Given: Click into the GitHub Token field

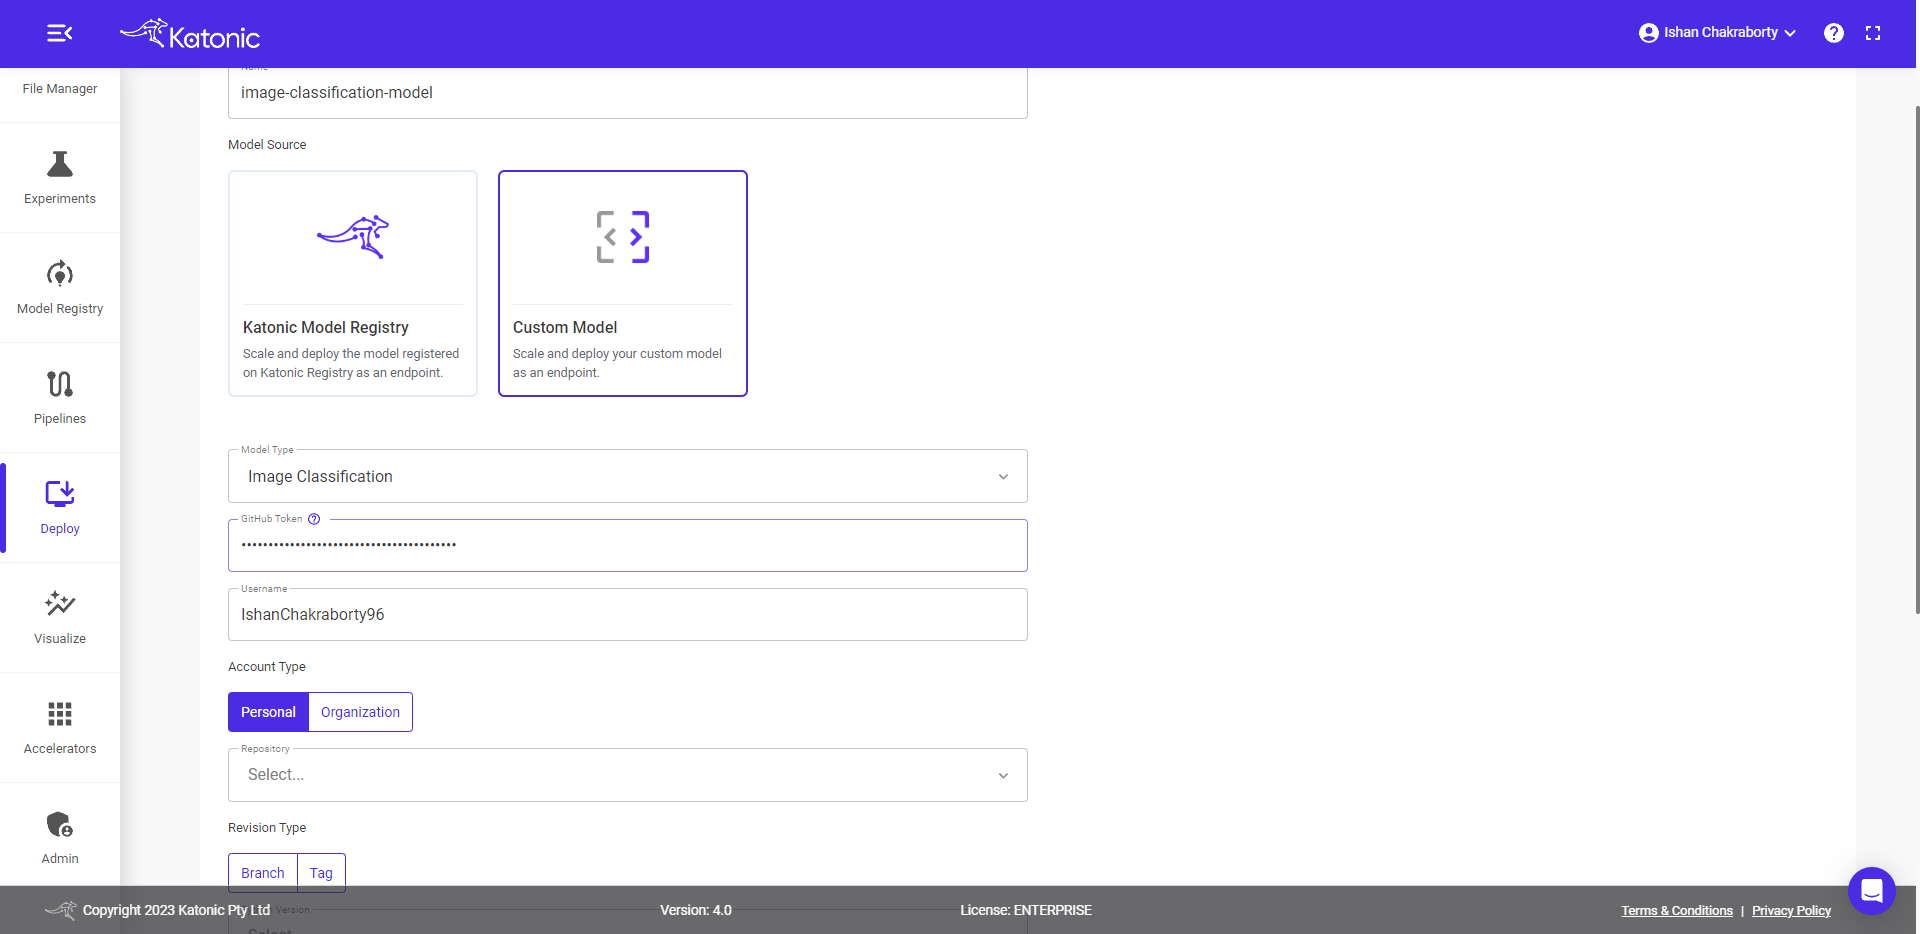Looking at the screenshot, I should [x=628, y=545].
